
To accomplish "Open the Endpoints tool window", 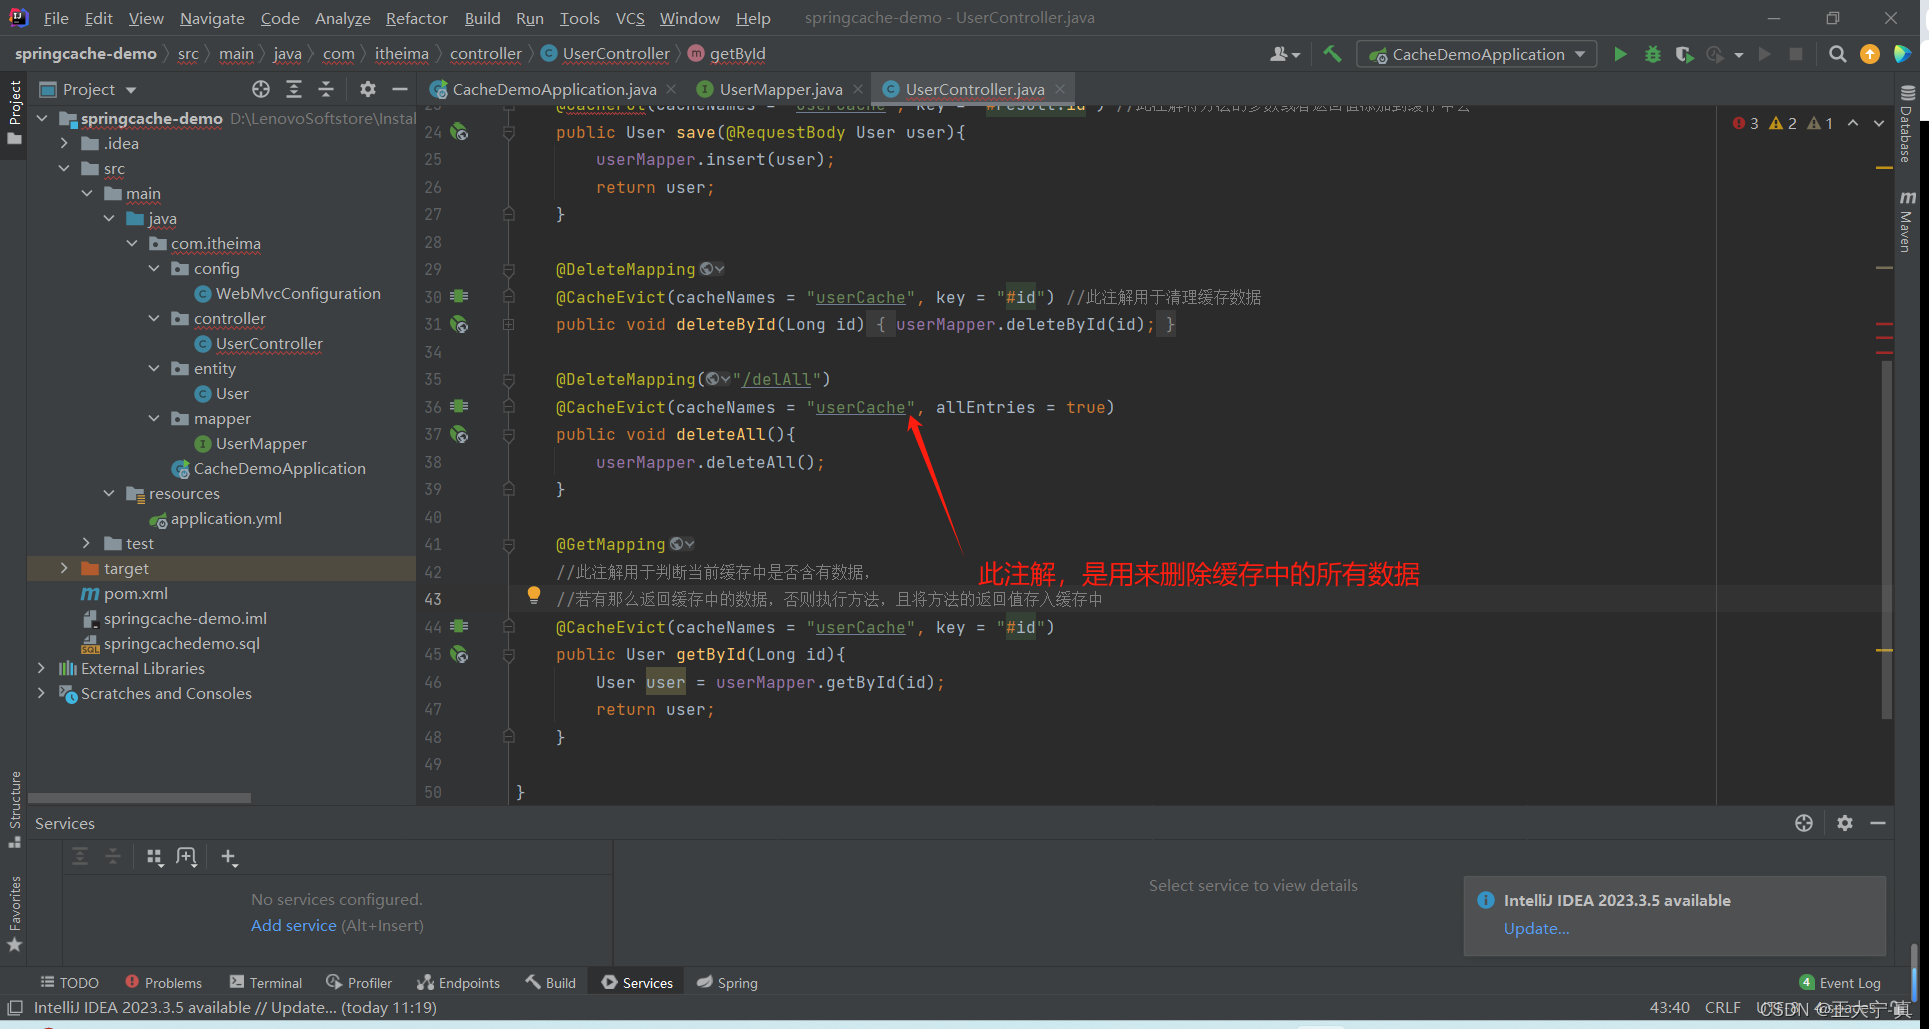I will coord(458,983).
